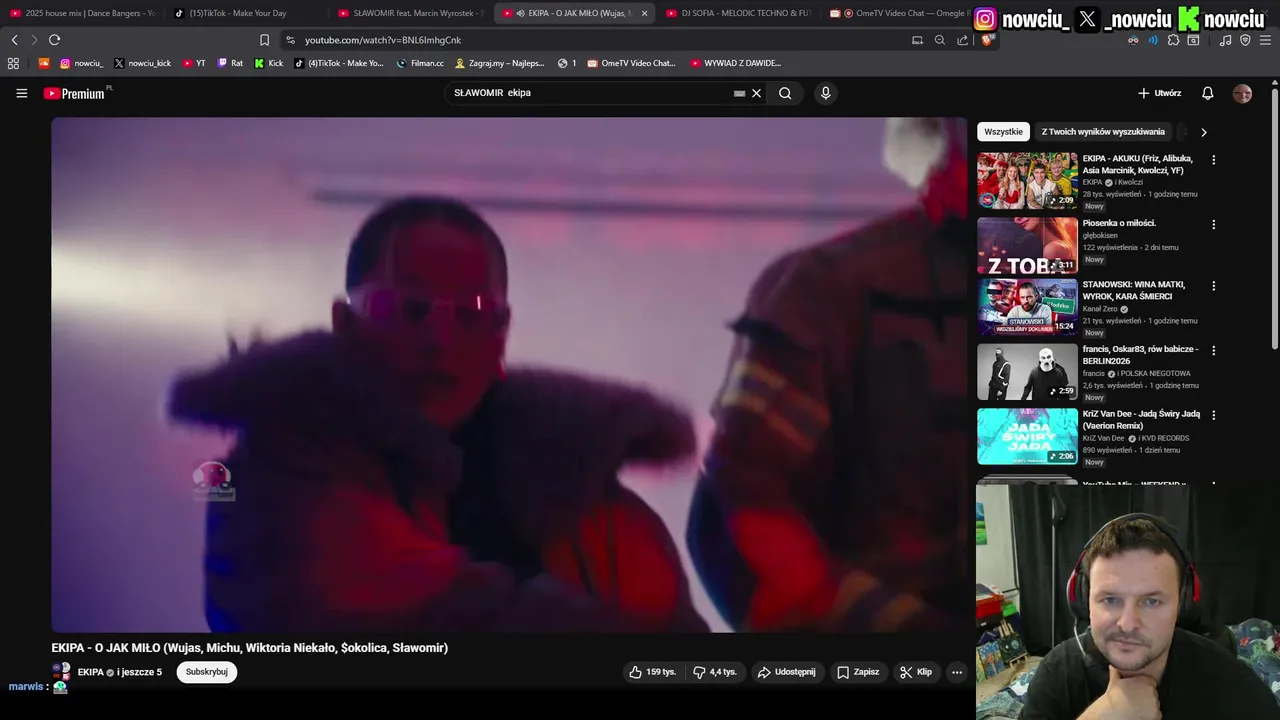This screenshot has height=720, width=1280.
Task: Go to YouTube Premium home logo
Action: pyautogui.click(x=76, y=93)
